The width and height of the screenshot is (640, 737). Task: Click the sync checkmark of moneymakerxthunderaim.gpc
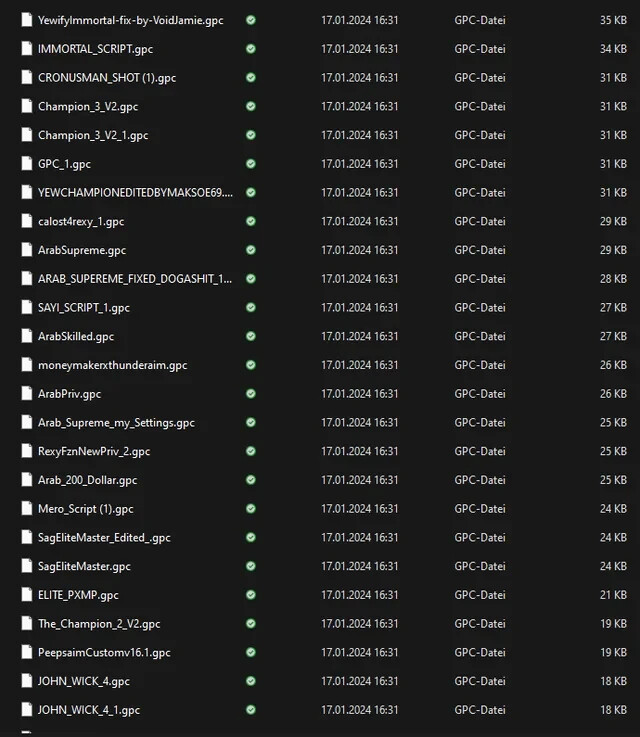click(251, 365)
